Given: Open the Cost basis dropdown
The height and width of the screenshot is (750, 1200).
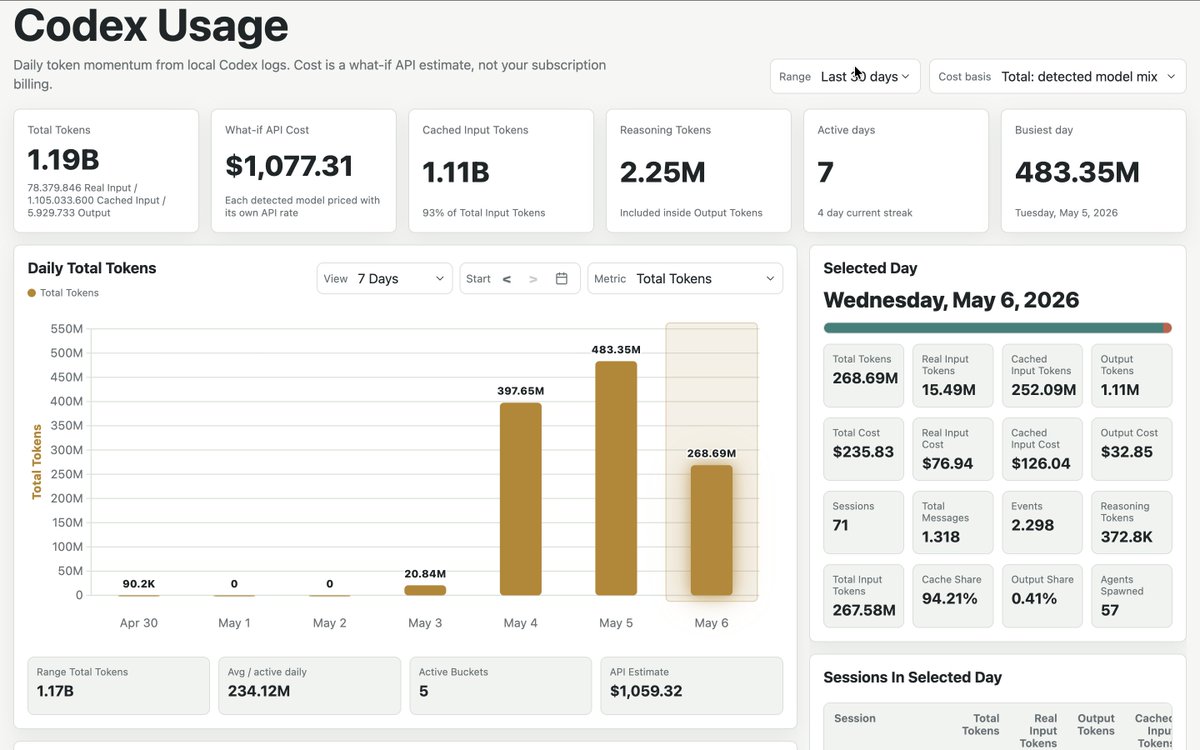Looking at the screenshot, I should click(1058, 76).
